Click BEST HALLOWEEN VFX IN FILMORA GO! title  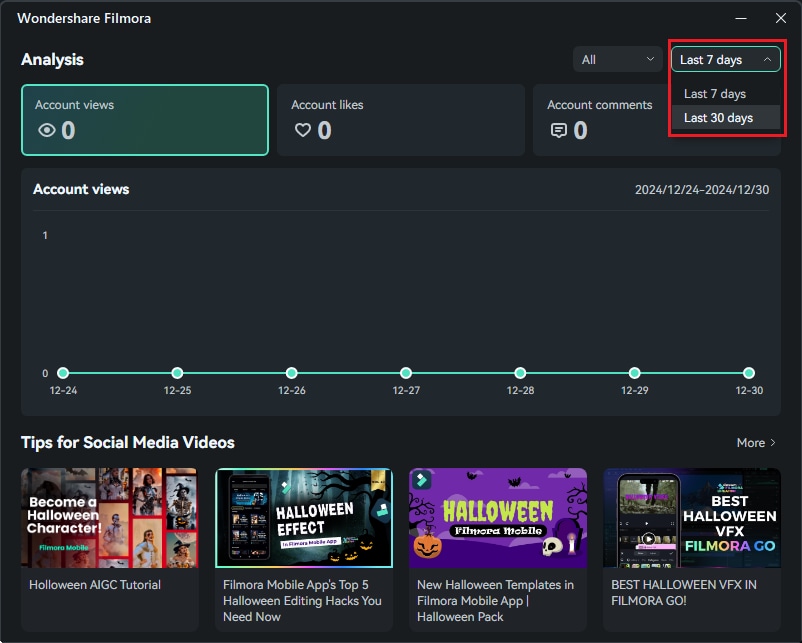(684, 592)
